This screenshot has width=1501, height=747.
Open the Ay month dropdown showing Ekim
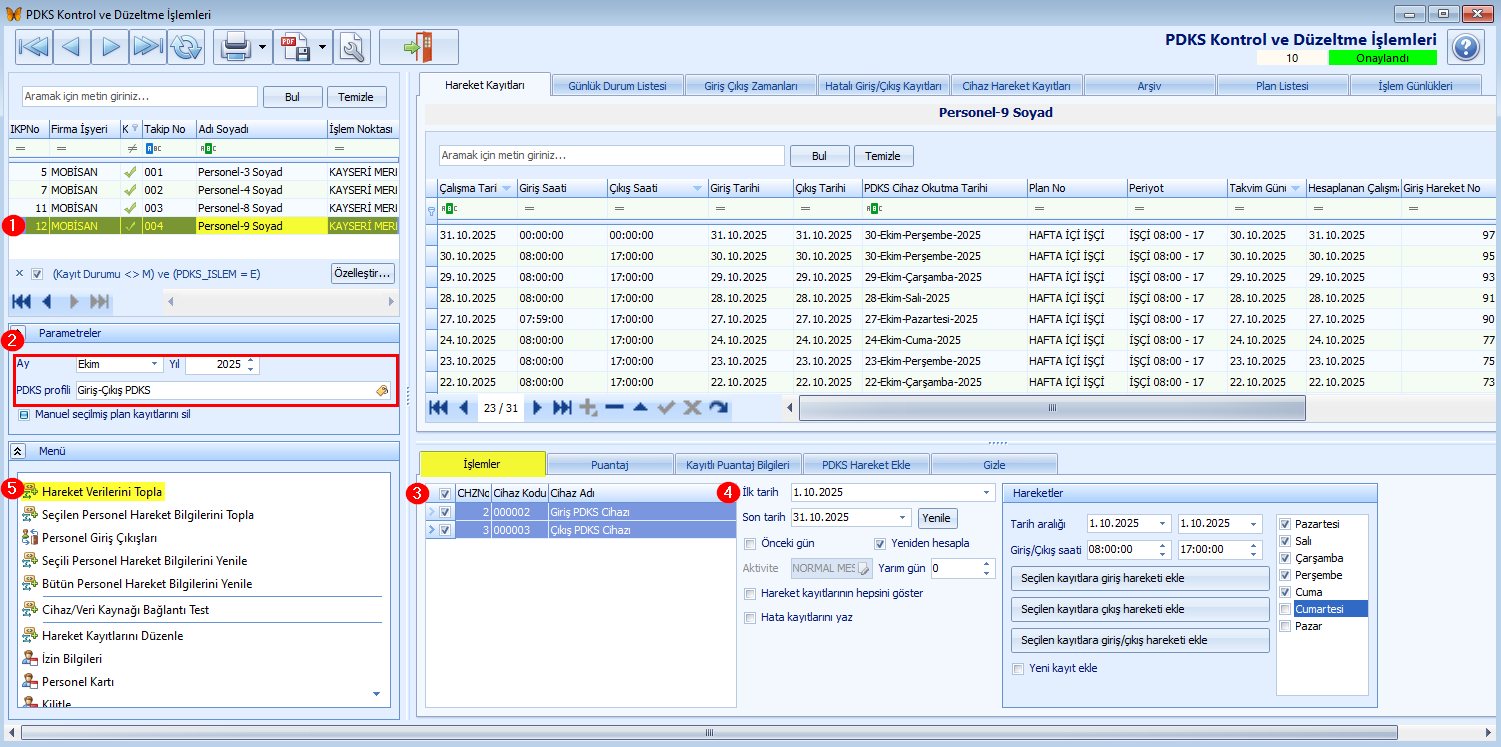point(155,364)
